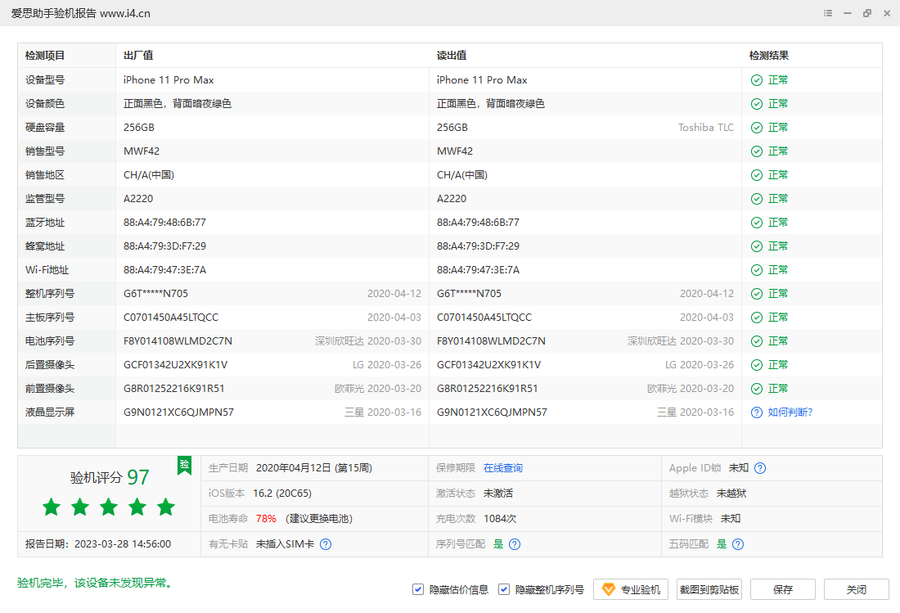This screenshot has width=900, height=613.
Task: Click the 读出值 column header
Action: pos(451,56)
